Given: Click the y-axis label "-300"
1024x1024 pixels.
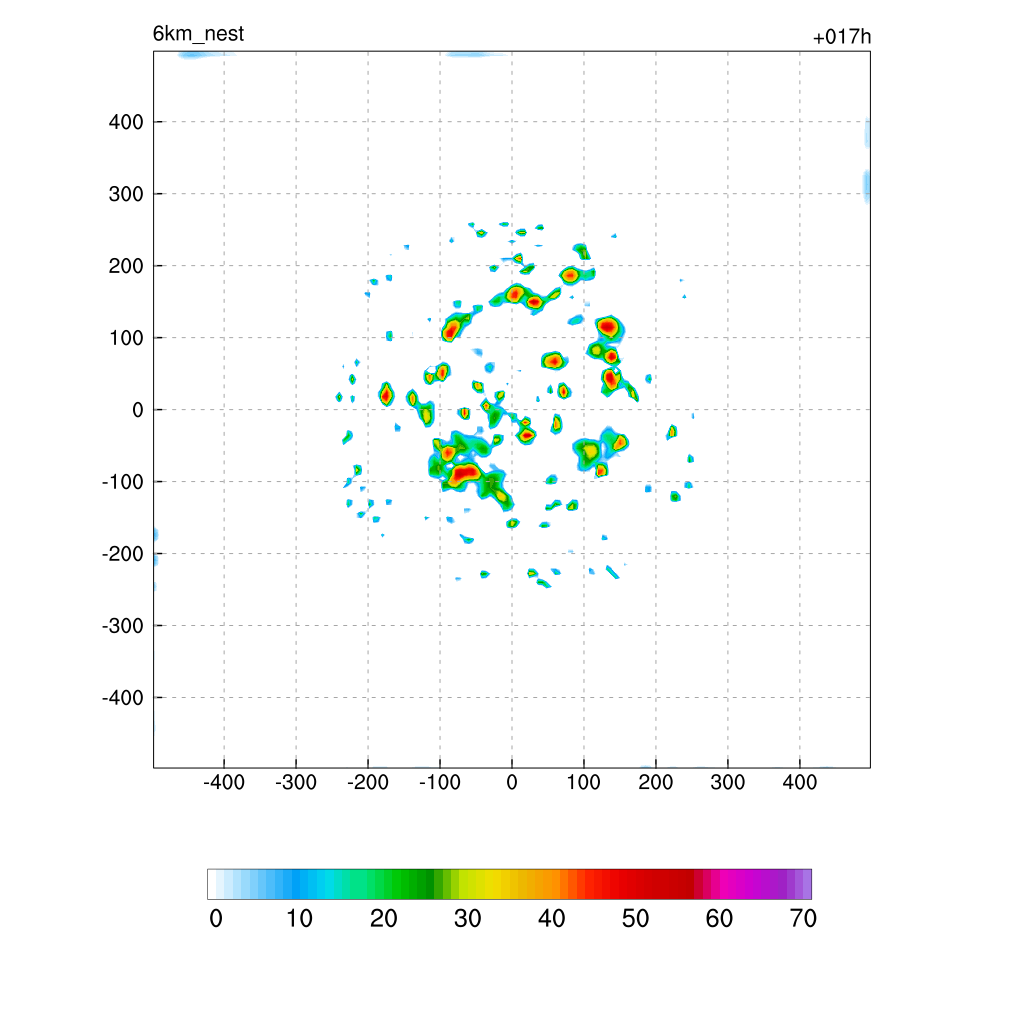Looking at the screenshot, I should tap(123, 626).
